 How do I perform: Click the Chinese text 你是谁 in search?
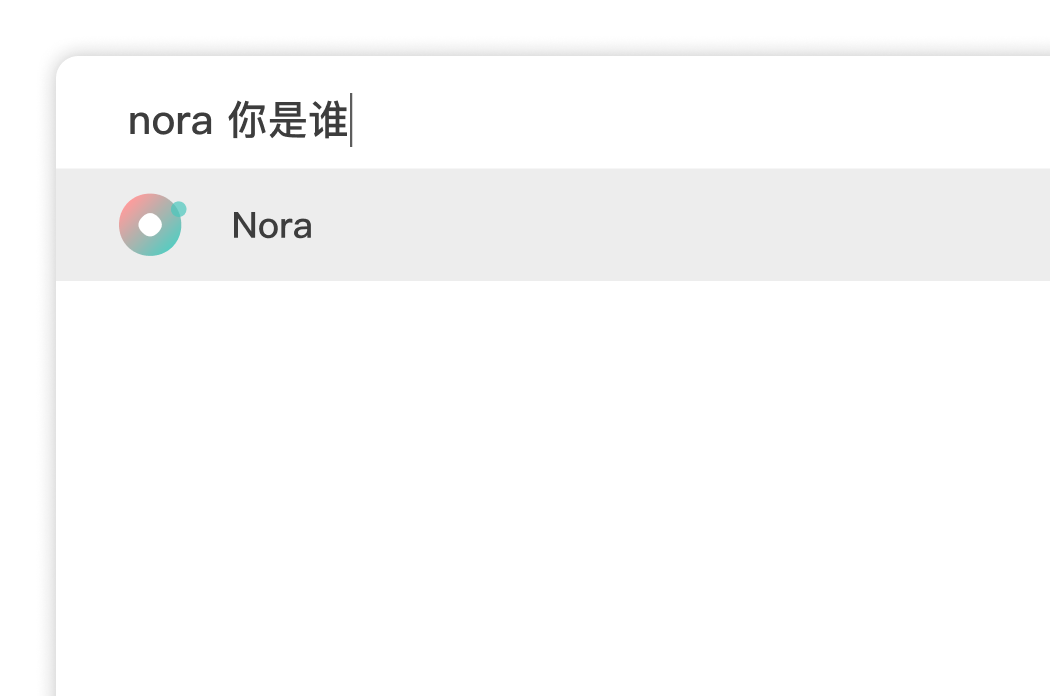(288, 121)
